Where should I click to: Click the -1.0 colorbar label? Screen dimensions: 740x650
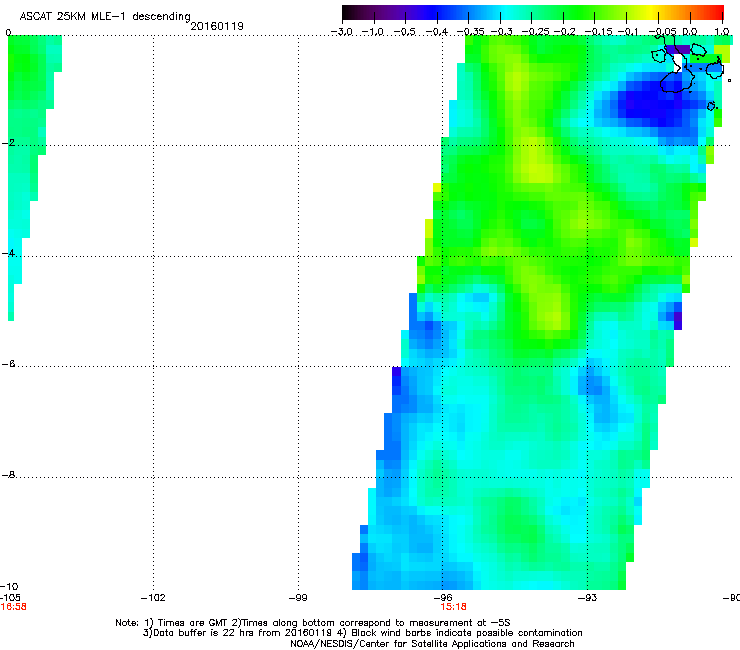[x=373, y=32]
